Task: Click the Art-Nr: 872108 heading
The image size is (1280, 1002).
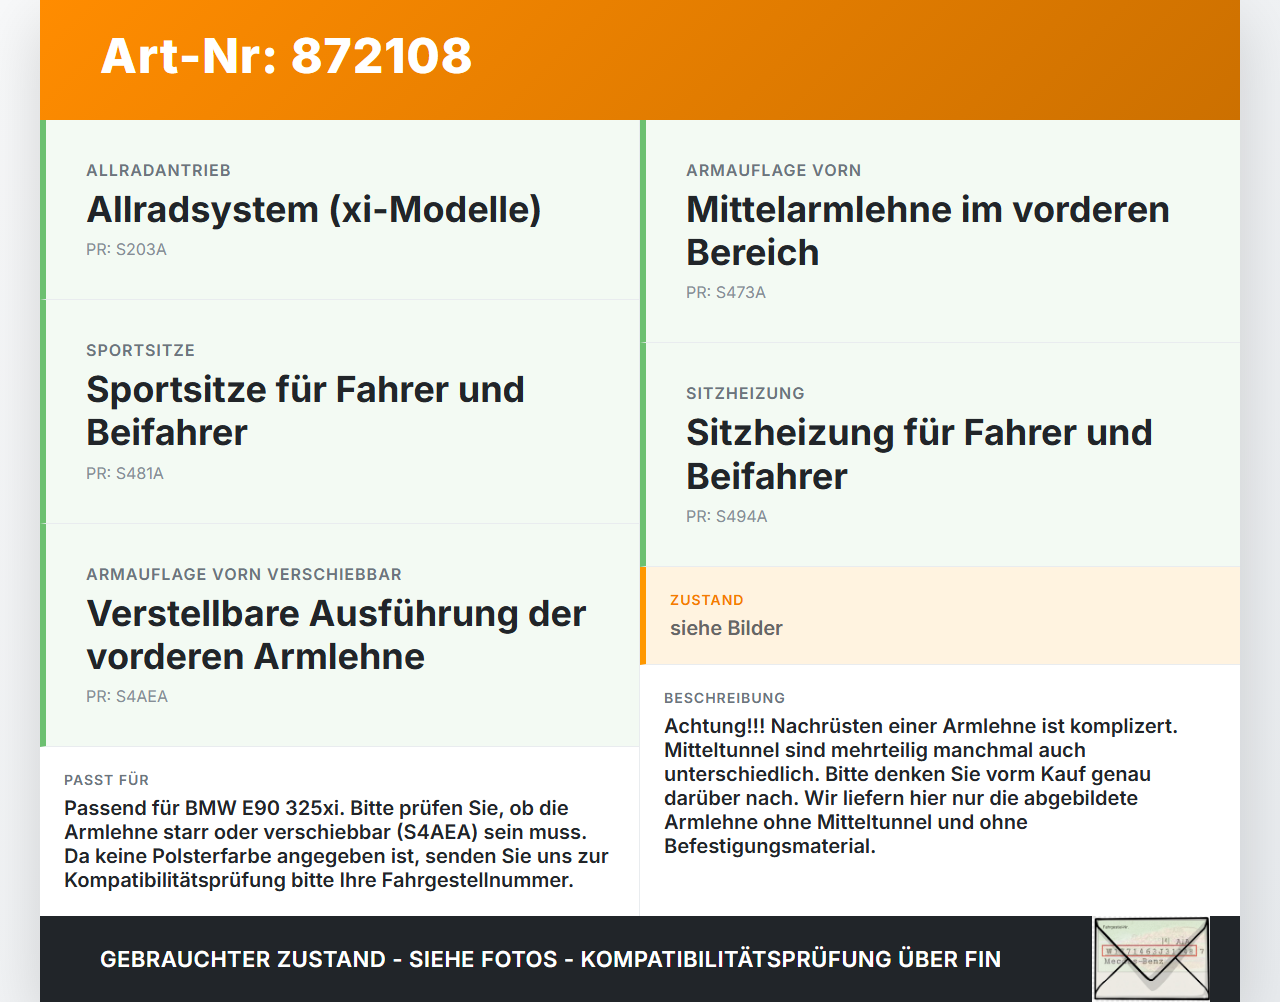Action: coord(286,56)
